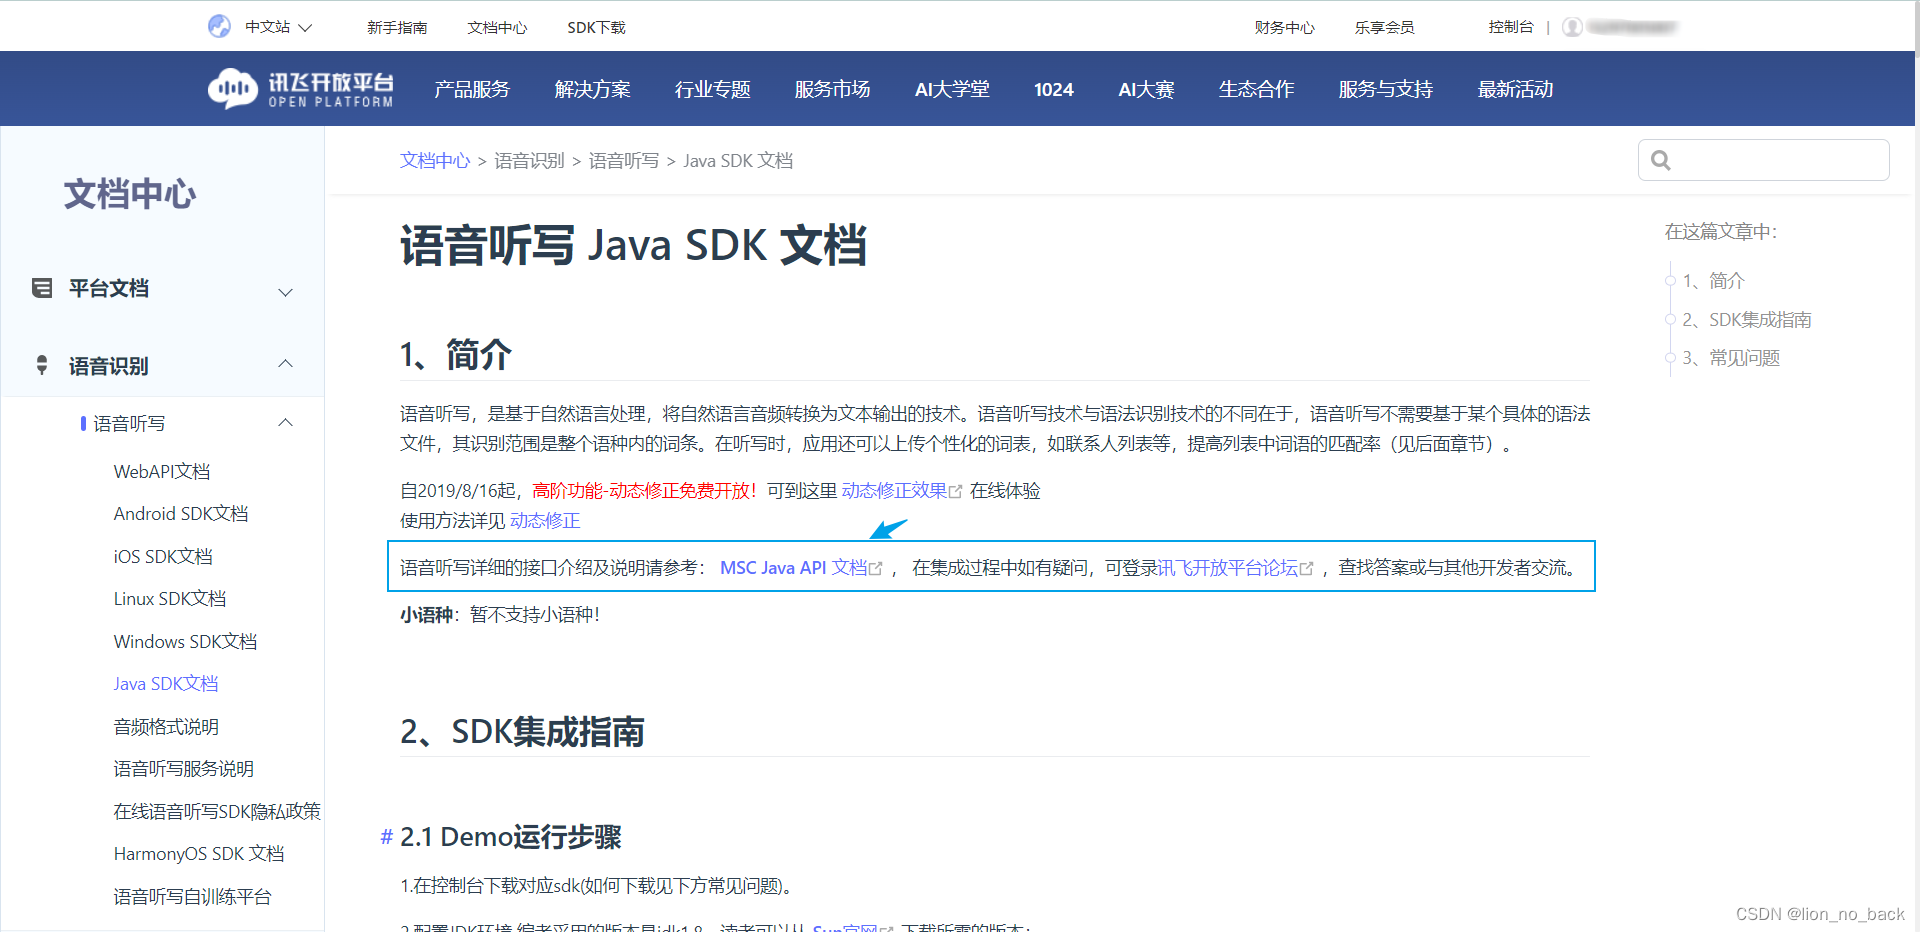
Task: Jump to 1、简介 in article outline
Action: pos(1713,280)
